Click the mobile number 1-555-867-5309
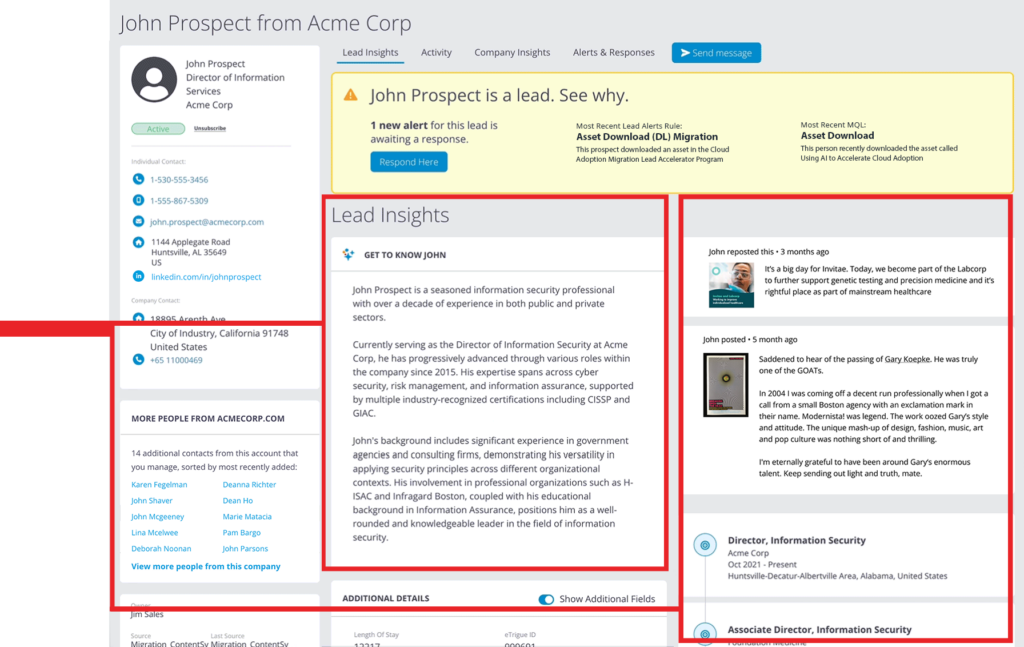This screenshot has height=647, width=1024. click(x=179, y=201)
